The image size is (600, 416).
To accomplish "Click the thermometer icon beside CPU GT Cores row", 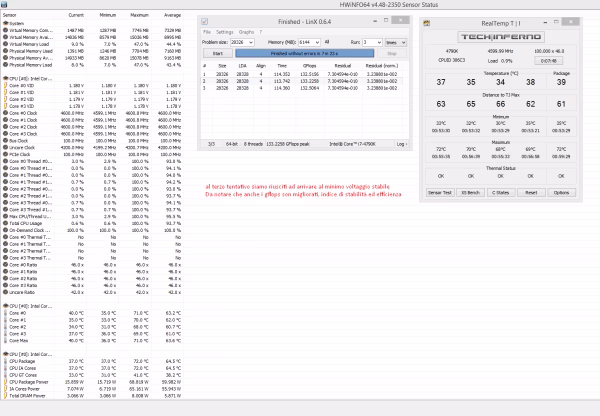I will [x=5, y=375].
